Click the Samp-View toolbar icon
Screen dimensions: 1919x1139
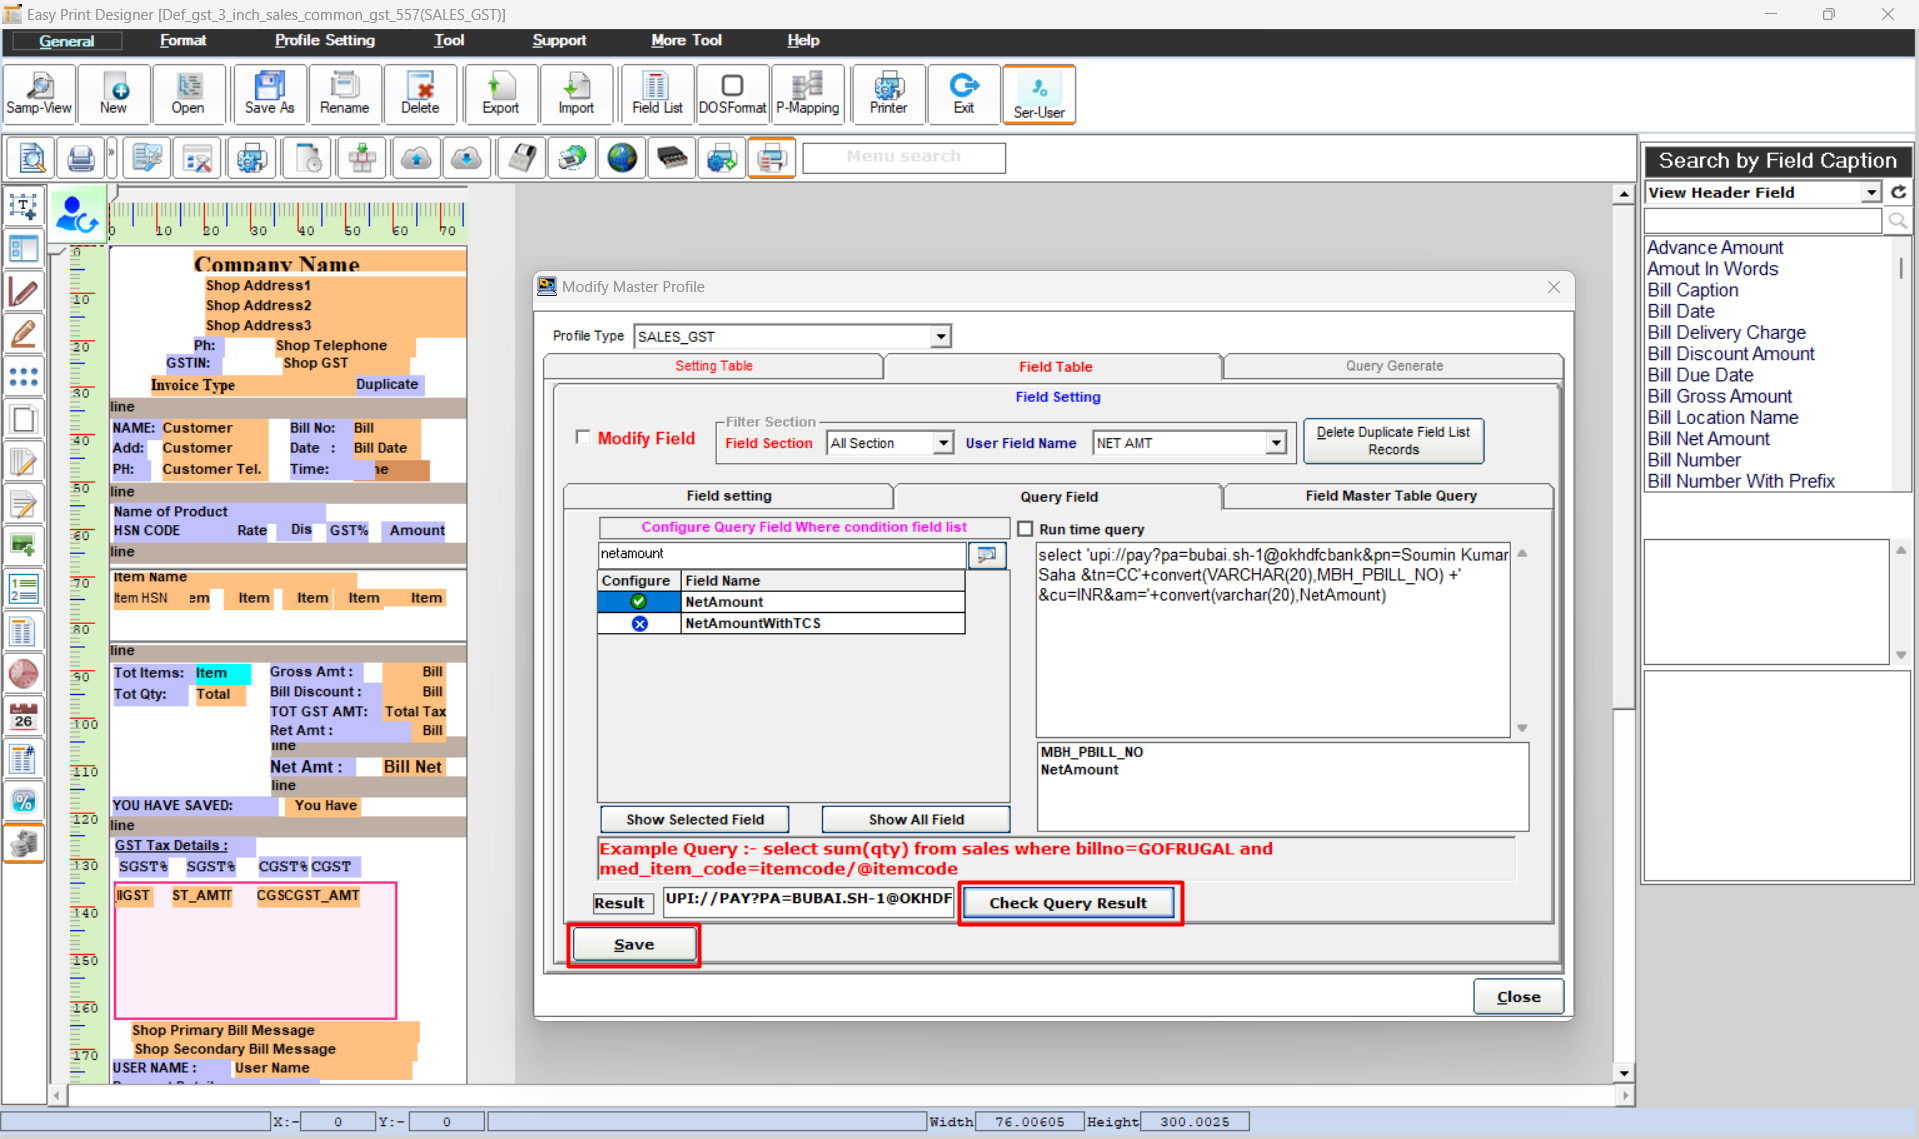click(39, 94)
